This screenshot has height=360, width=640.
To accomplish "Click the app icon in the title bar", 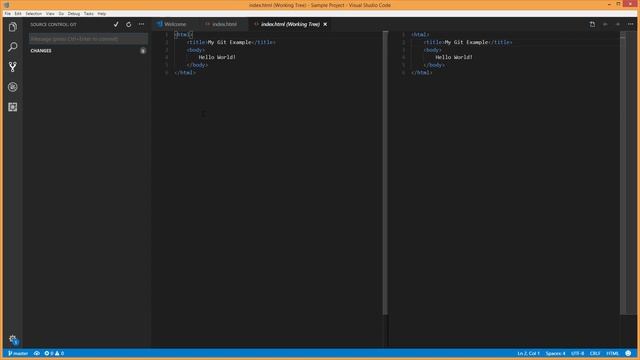I will click(x=7, y=5).
